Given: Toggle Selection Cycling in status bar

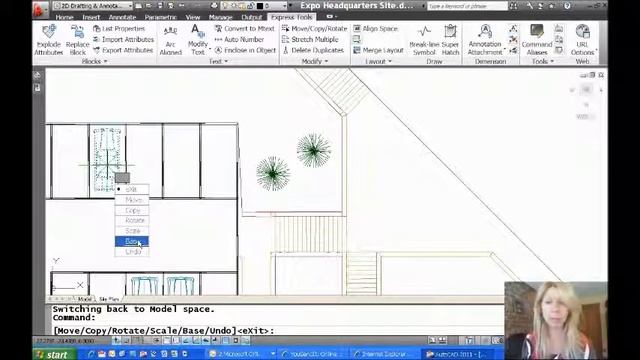Looking at the screenshot, I should pyautogui.click(x=246, y=340).
